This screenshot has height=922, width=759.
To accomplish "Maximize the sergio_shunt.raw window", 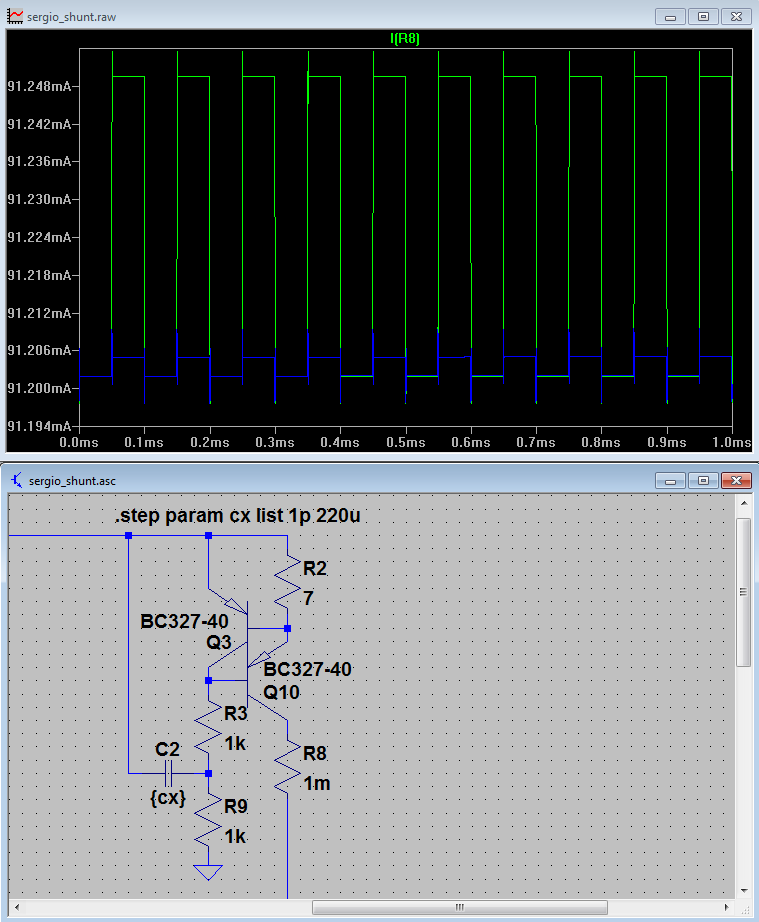I will click(703, 17).
